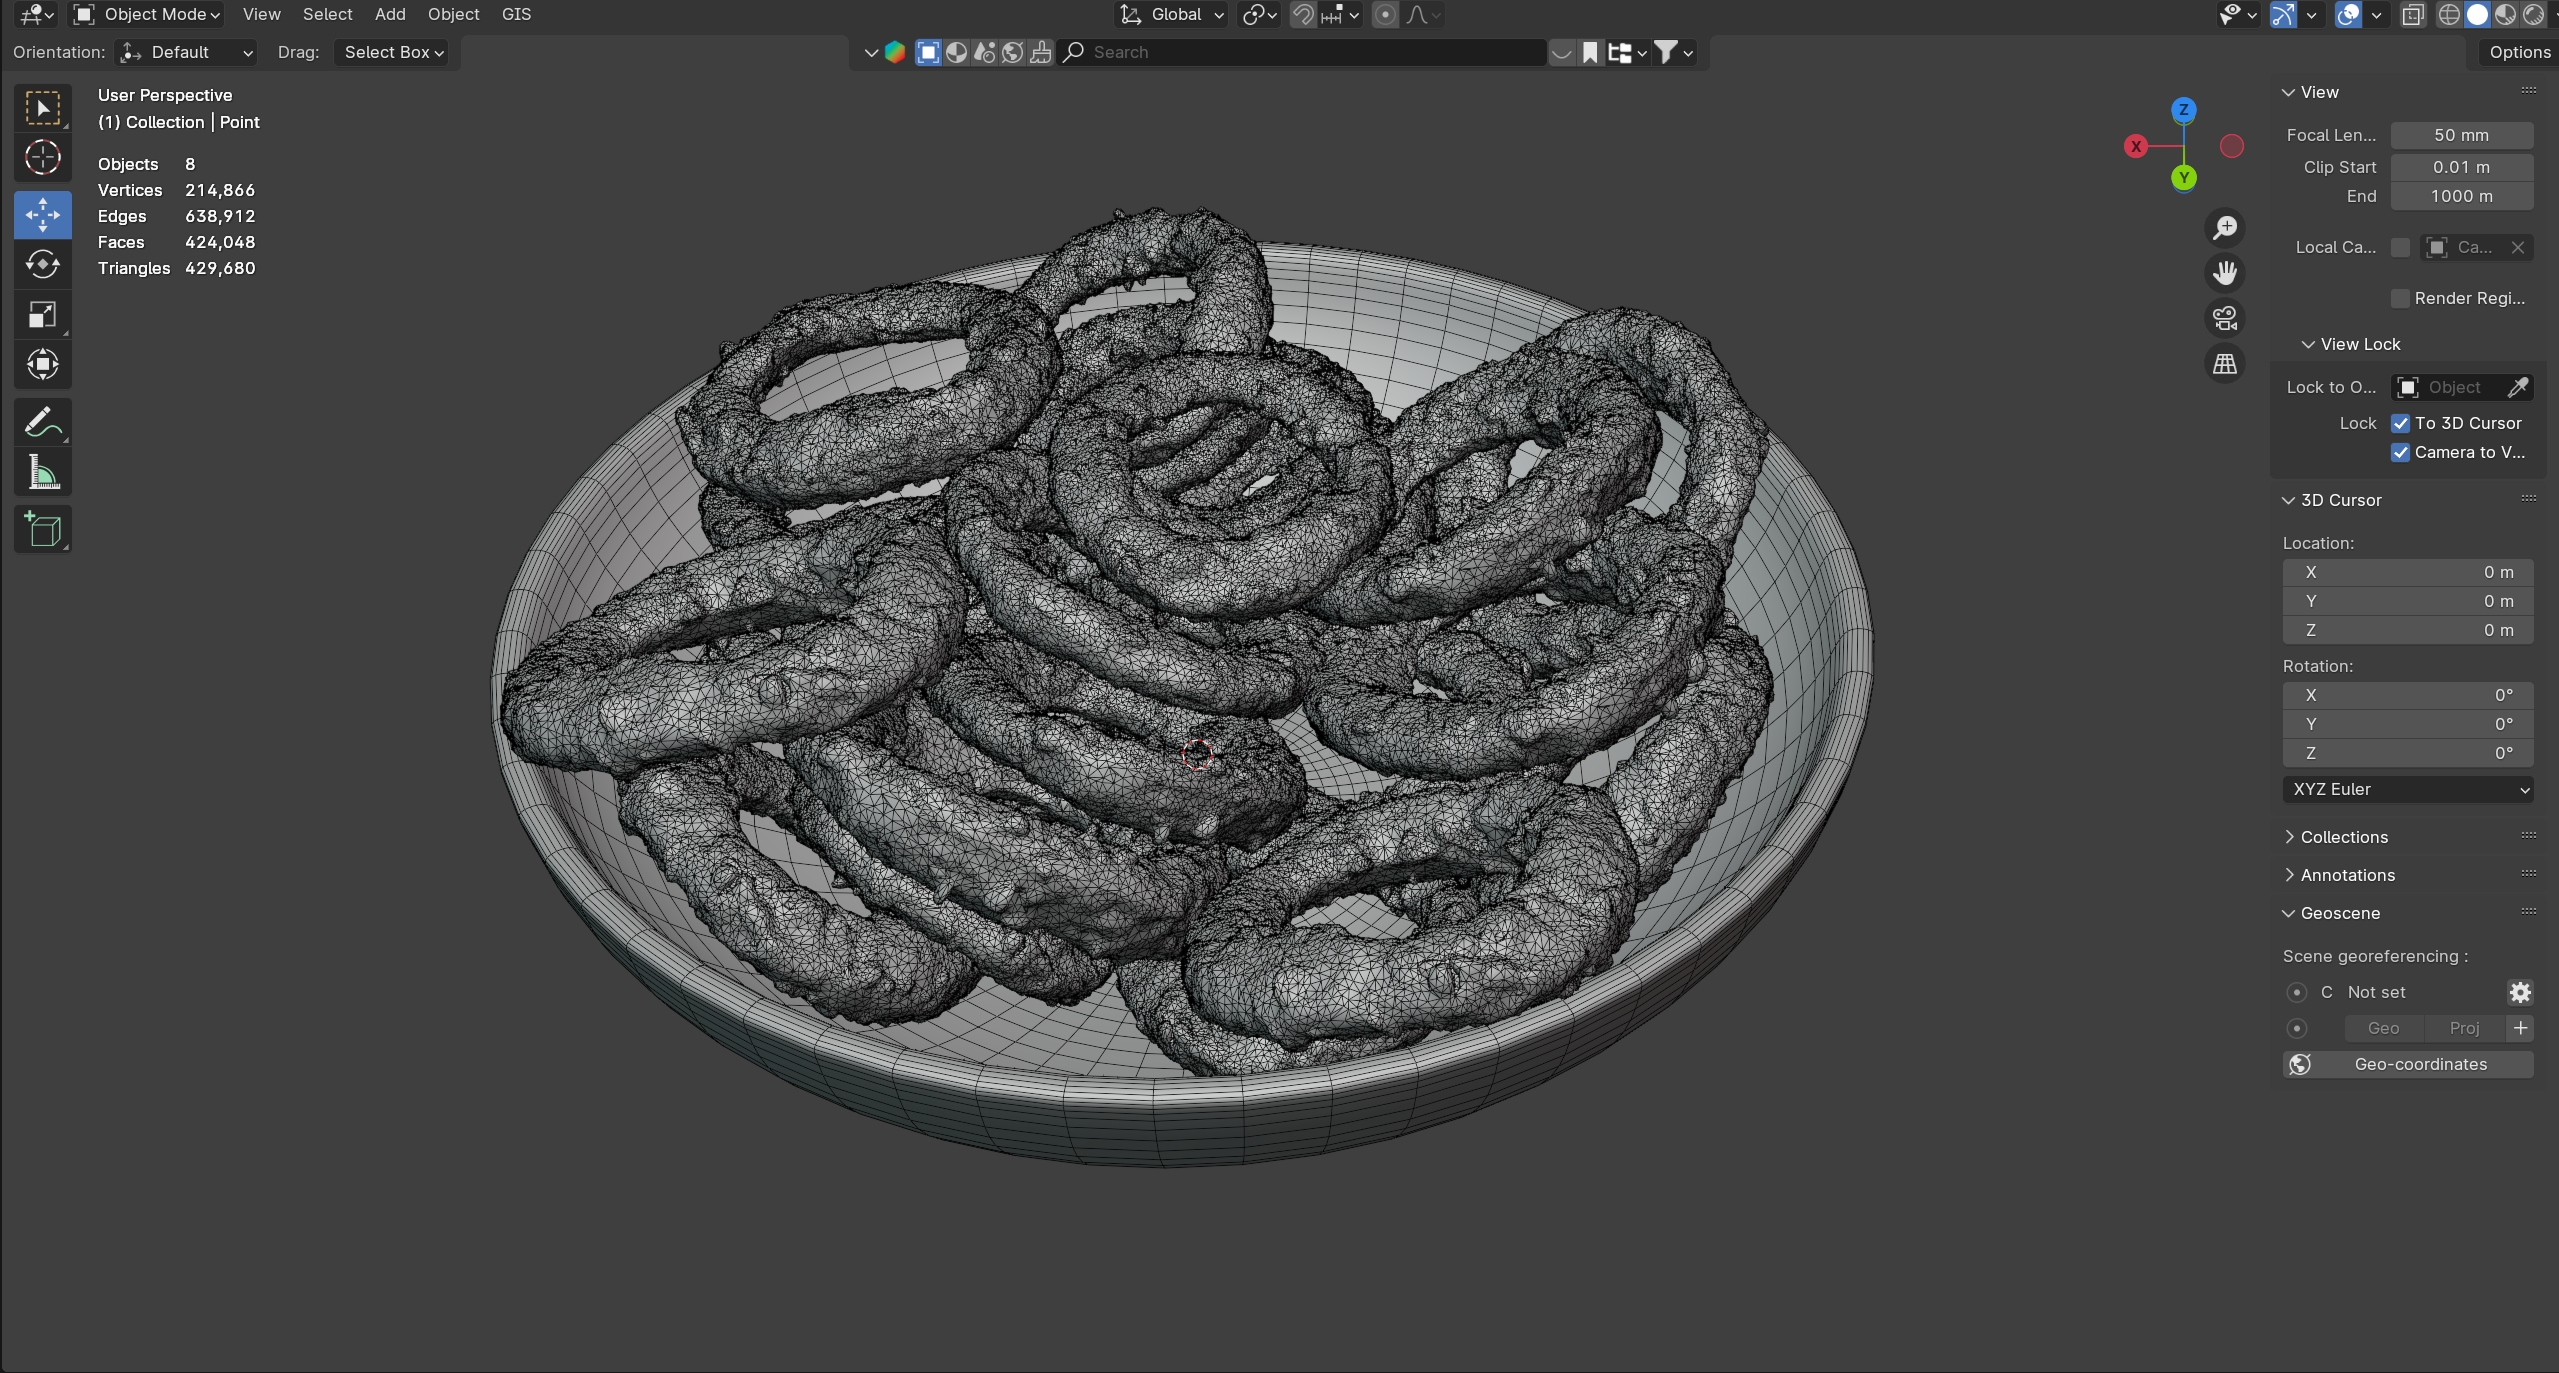
Task: Choose the 3D Cursor tool
Action: pyautogui.click(x=42, y=158)
